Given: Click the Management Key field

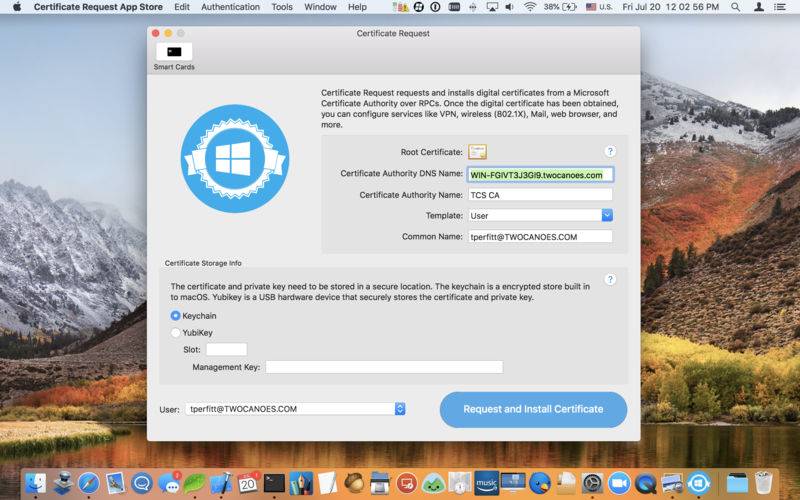Looking at the screenshot, I should [384, 367].
